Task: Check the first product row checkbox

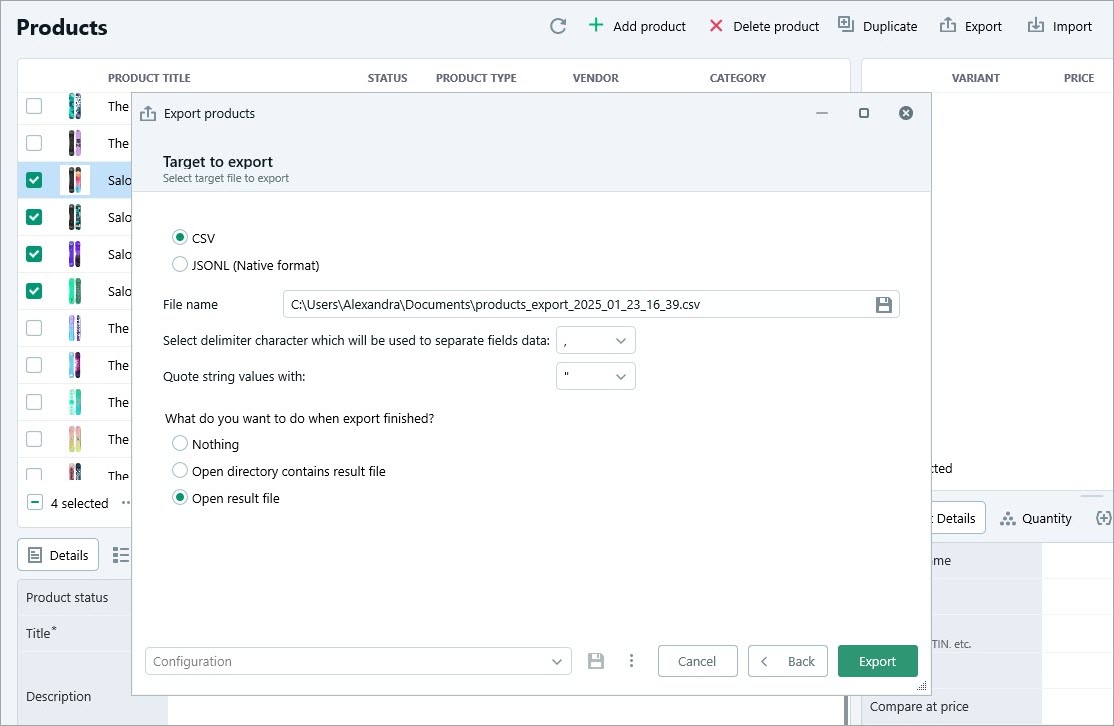Action: point(33,106)
